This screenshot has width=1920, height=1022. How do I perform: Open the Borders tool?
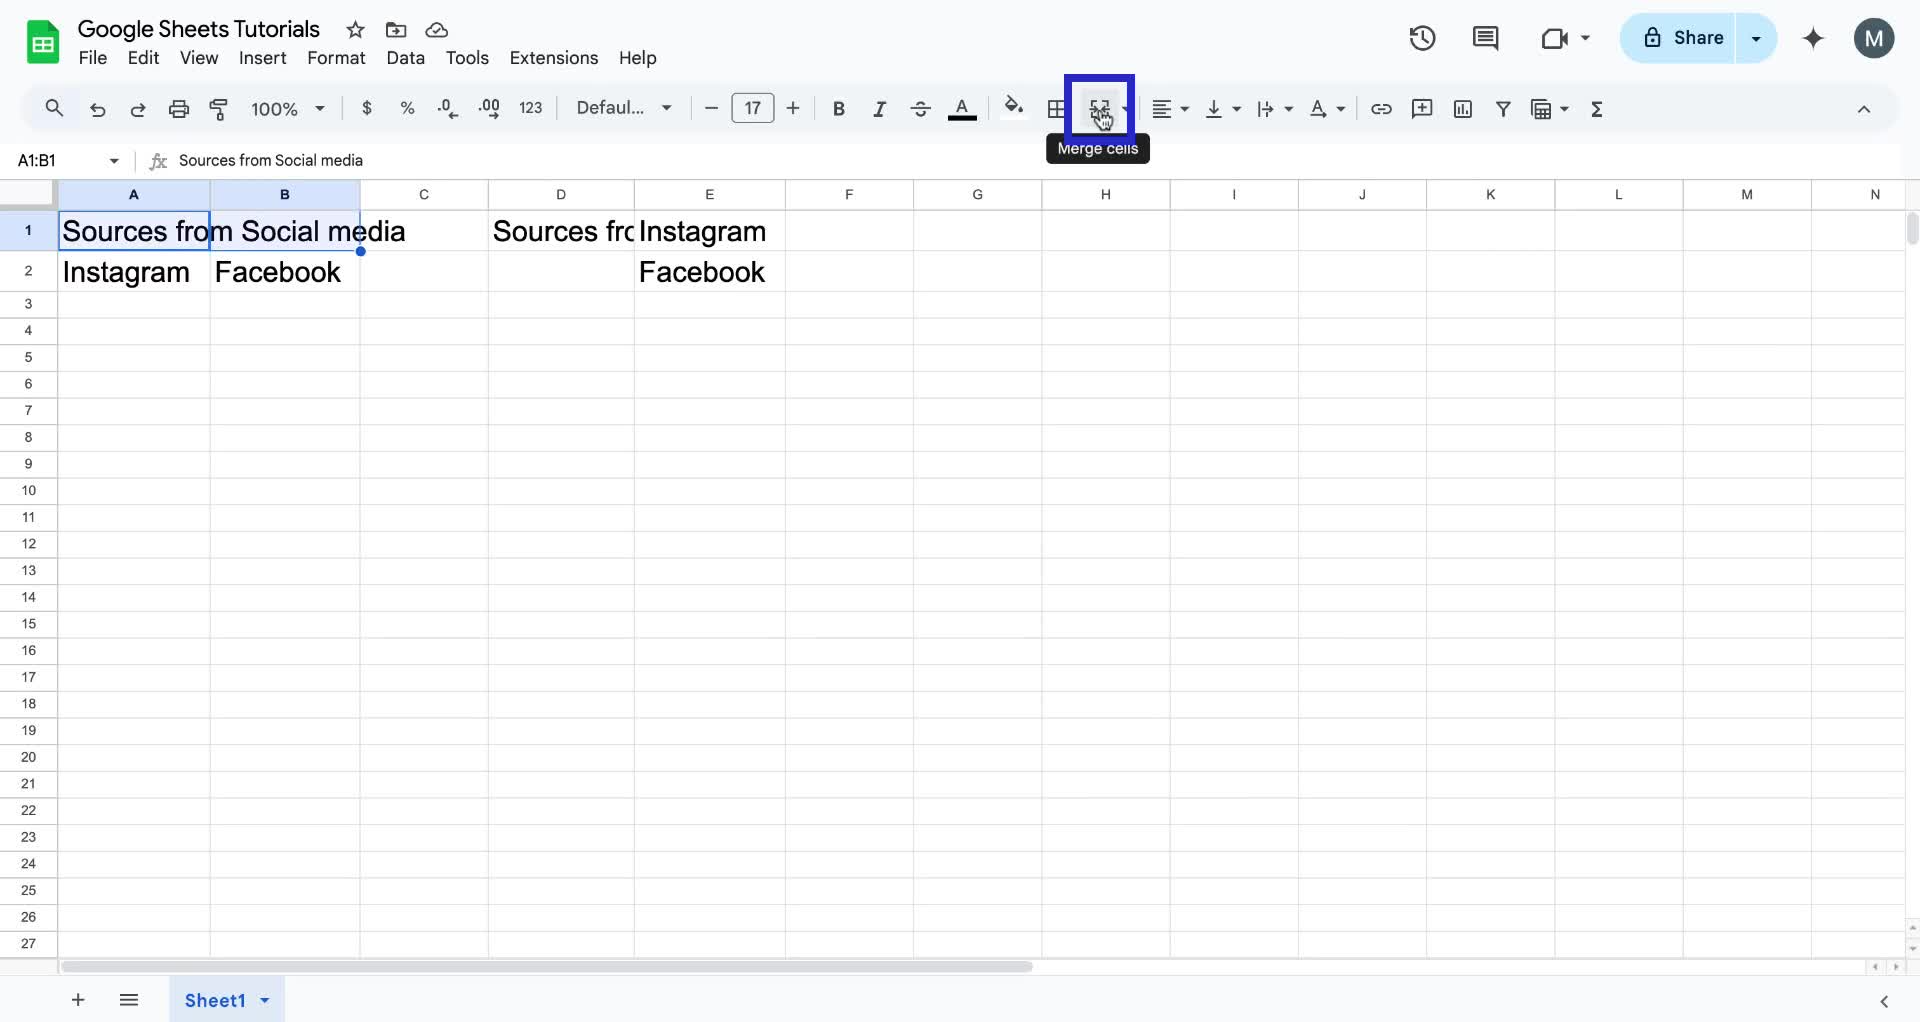pos(1056,108)
